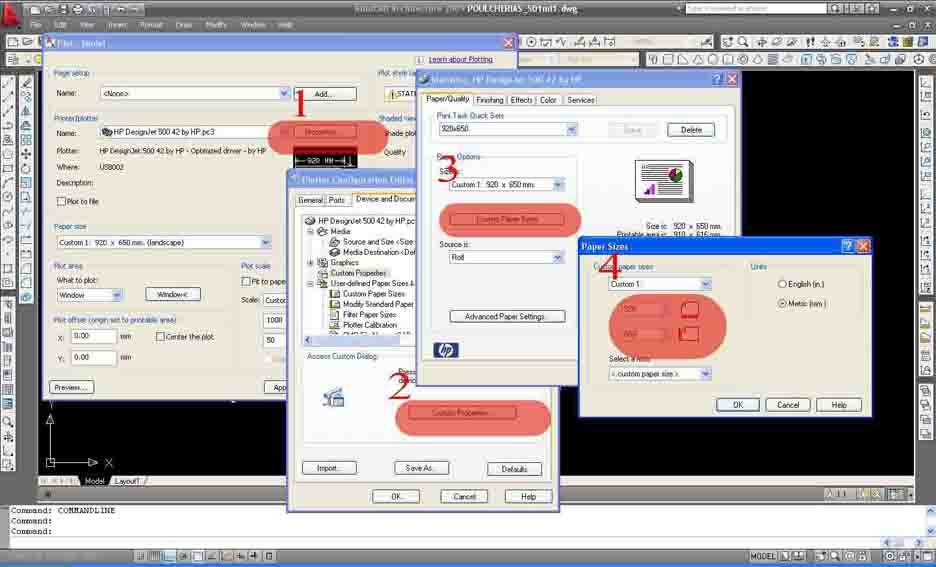Screen dimensions: 936x567
Task: Click the Window< button
Action: point(173,294)
